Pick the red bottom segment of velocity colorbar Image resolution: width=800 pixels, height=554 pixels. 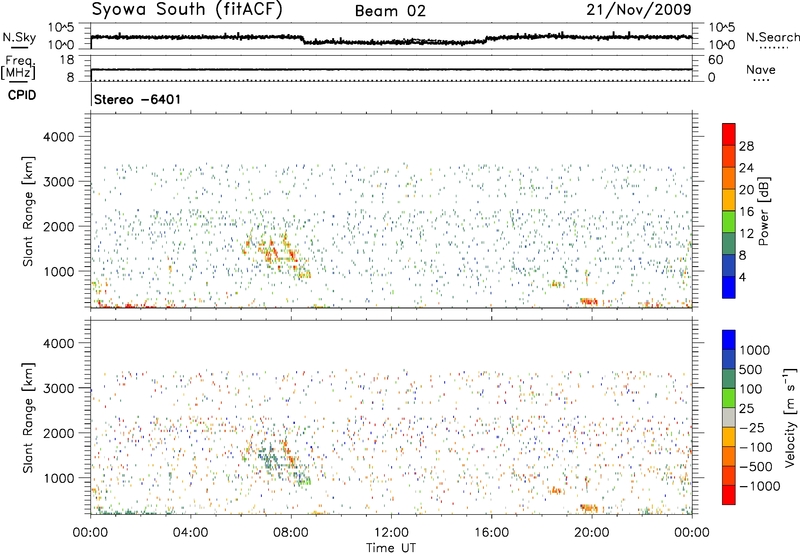[729, 495]
